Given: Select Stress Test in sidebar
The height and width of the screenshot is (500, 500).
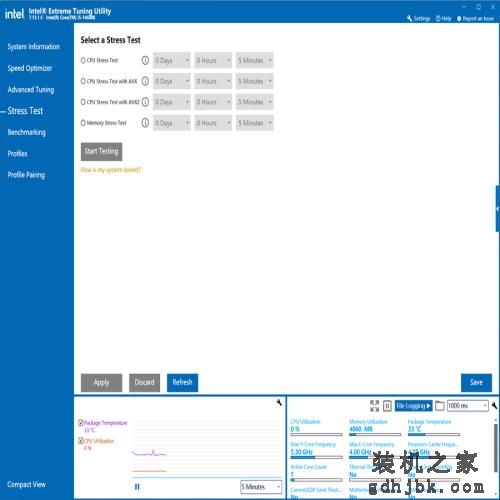Looking at the screenshot, I should [x=25, y=111].
